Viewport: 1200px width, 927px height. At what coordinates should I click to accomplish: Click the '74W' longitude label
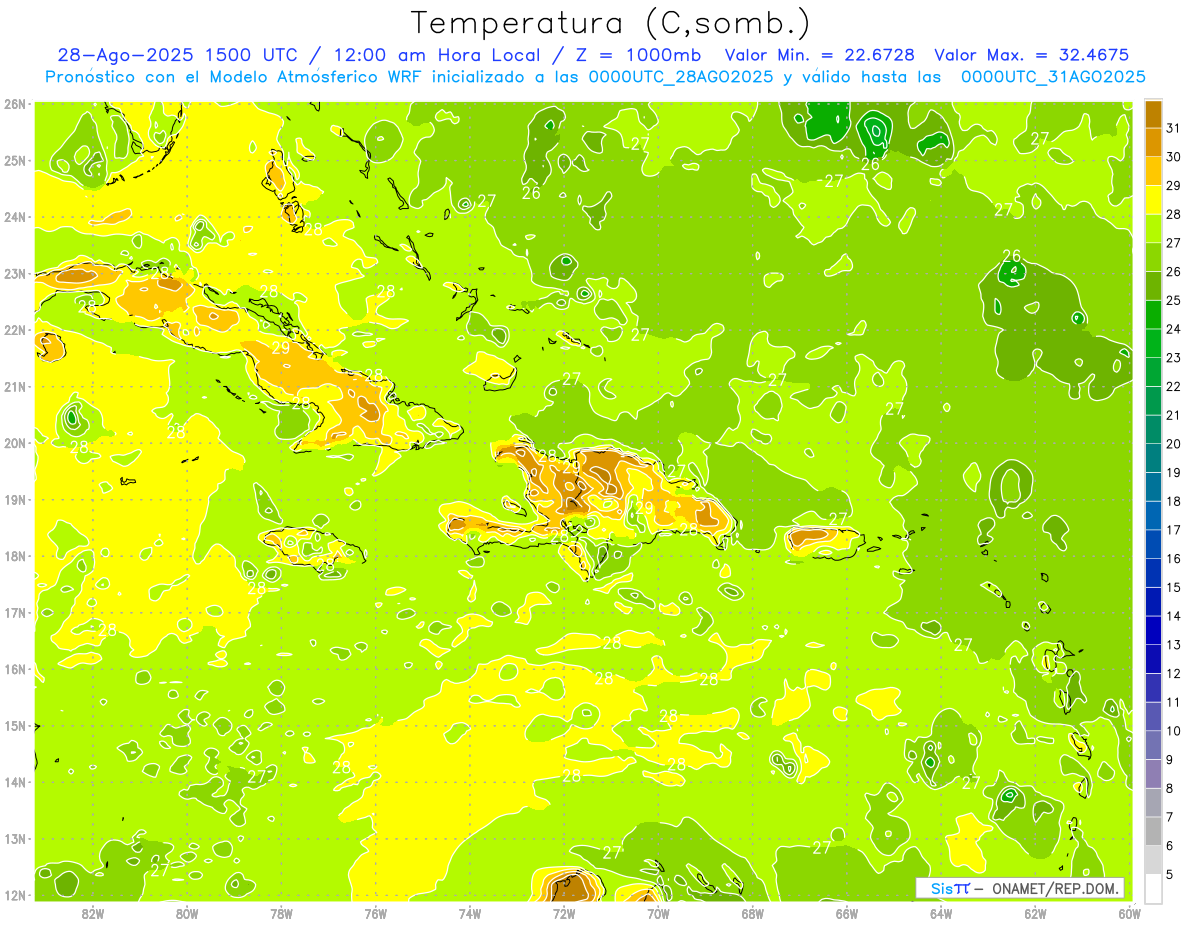pyautogui.click(x=470, y=913)
